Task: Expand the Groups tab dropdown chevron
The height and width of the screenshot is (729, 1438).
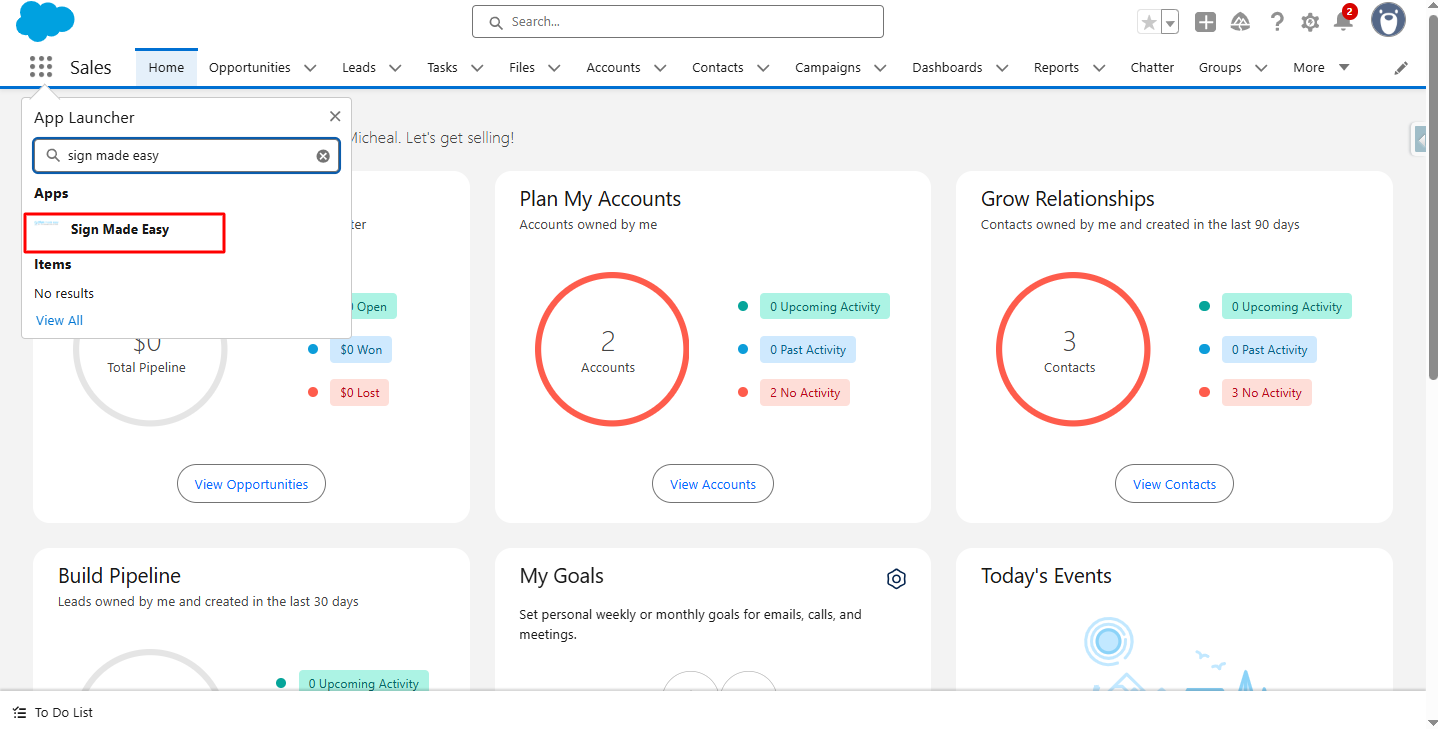Action: pos(1261,68)
